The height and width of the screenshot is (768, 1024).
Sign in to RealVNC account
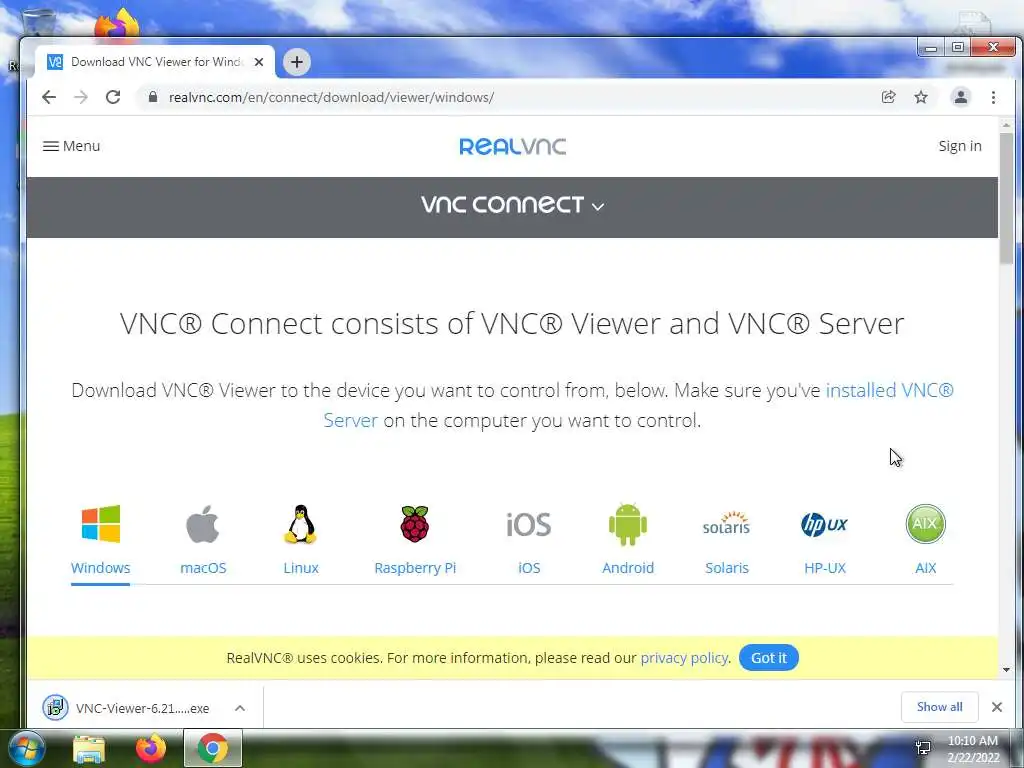[960, 146]
